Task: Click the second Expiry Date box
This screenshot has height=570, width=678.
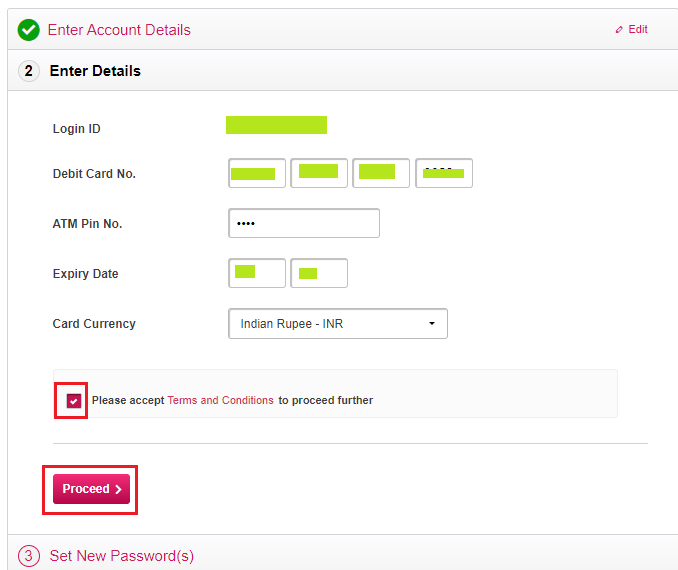Action: [319, 273]
